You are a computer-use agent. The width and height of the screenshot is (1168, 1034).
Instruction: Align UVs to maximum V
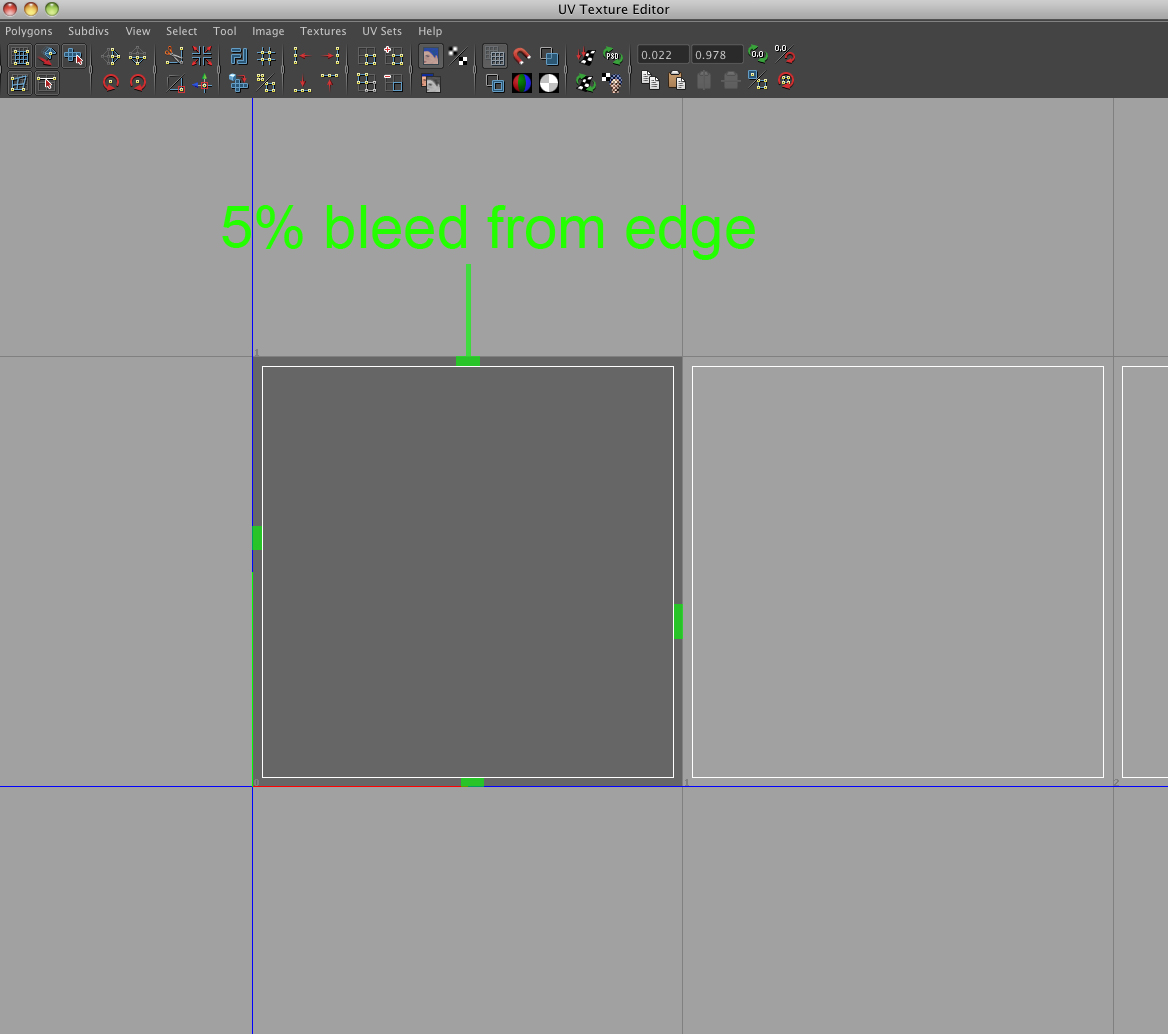(330, 83)
